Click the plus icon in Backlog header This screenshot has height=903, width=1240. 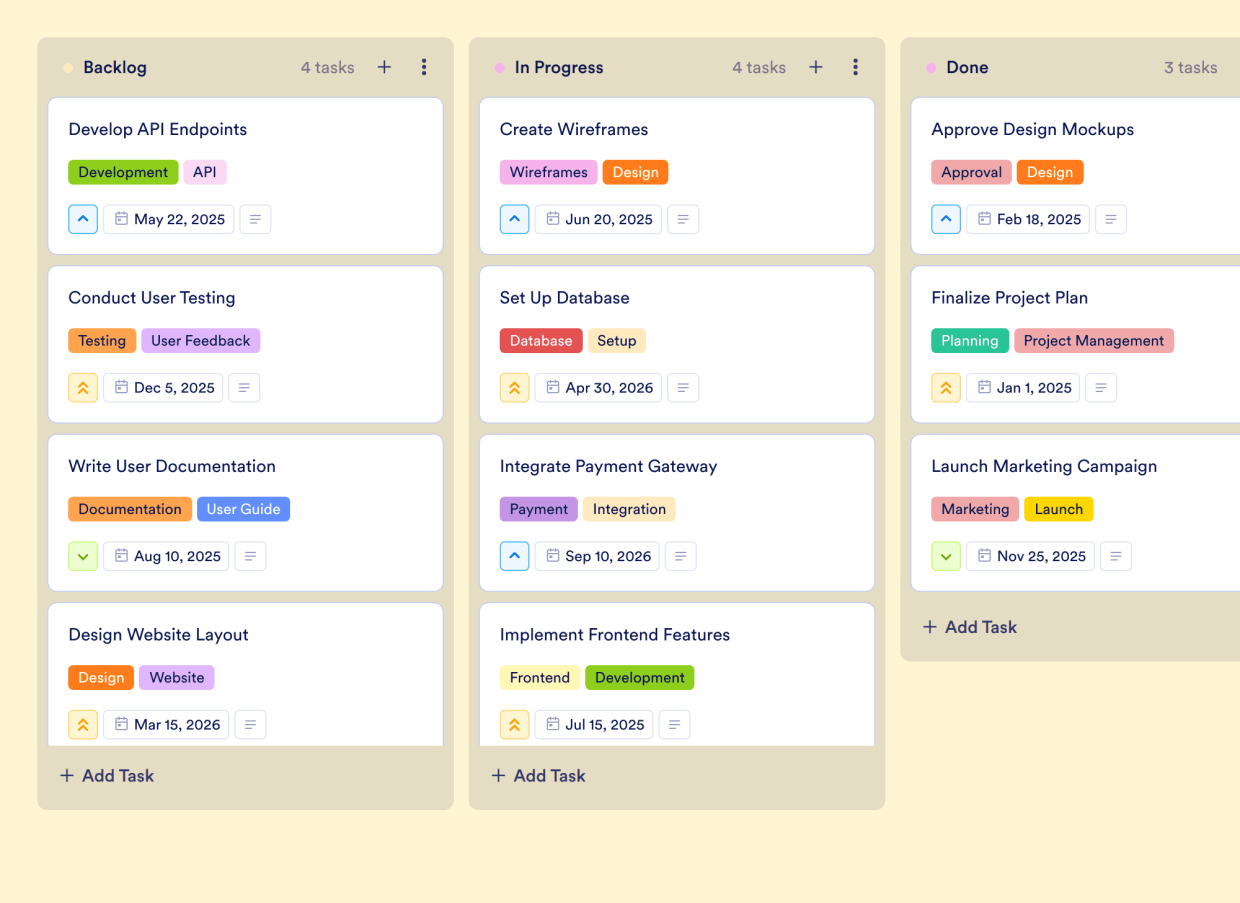384,67
